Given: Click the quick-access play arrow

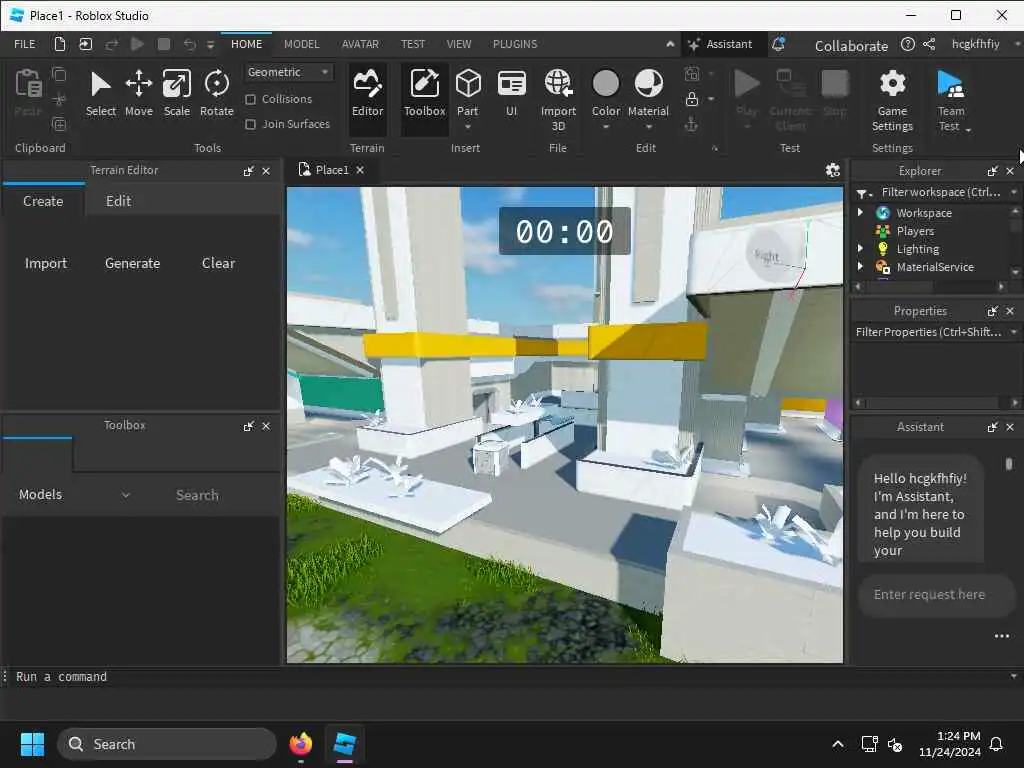Looking at the screenshot, I should 137,44.
